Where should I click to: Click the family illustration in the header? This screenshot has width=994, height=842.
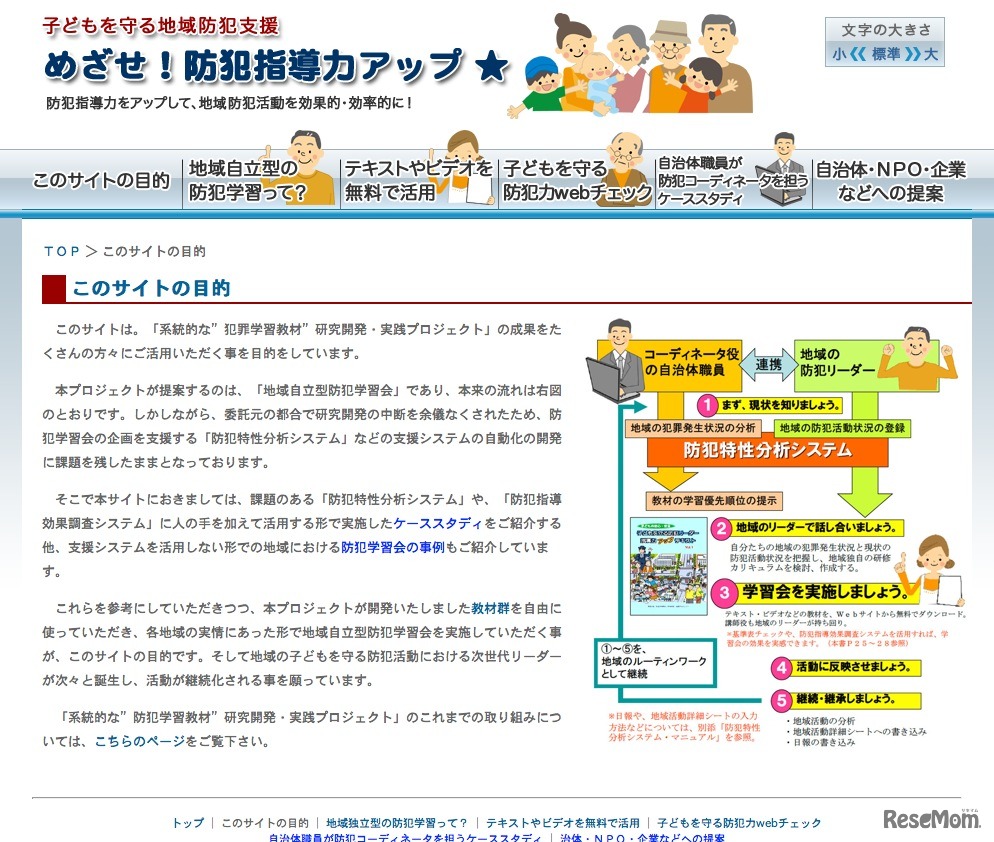point(631,66)
